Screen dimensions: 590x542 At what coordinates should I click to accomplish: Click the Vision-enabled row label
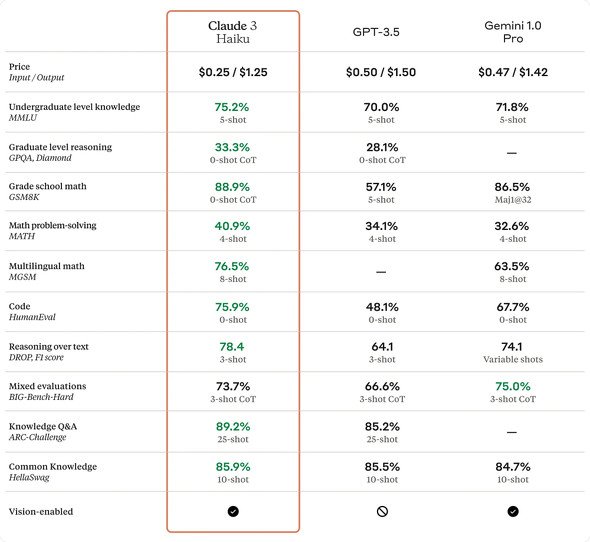[x=41, y=512]
